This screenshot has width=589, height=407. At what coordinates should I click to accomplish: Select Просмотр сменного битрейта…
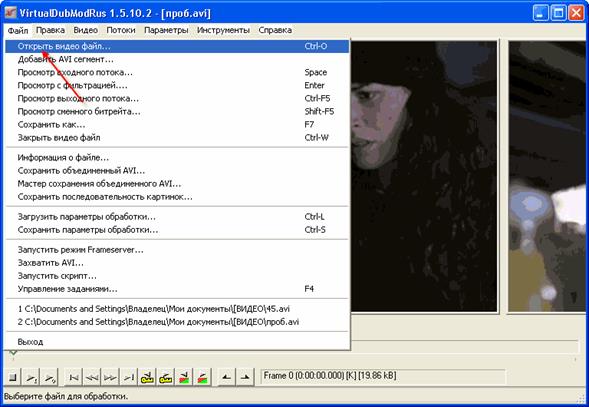(177, 112)
